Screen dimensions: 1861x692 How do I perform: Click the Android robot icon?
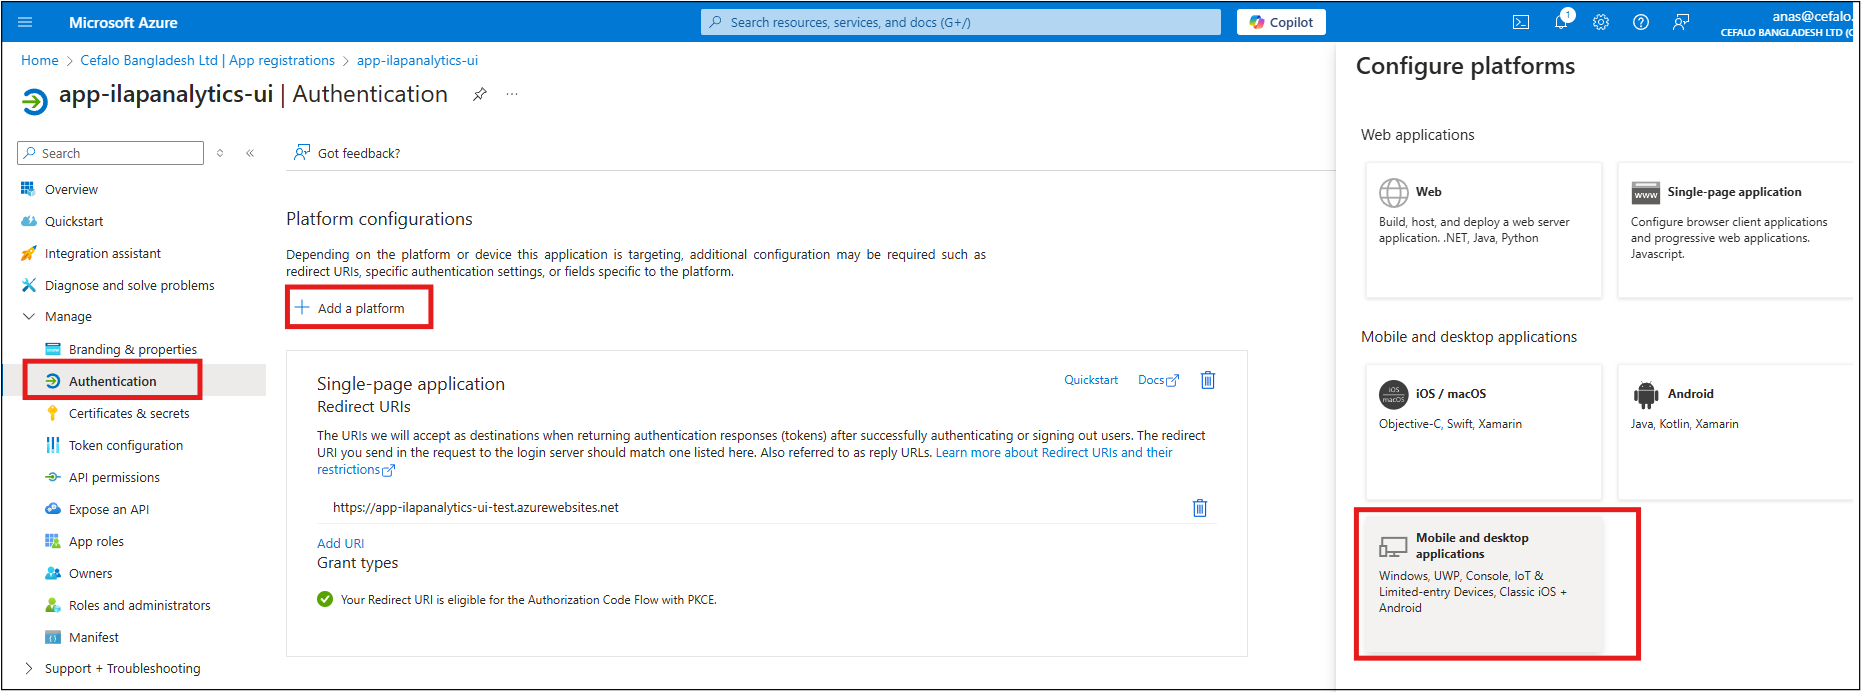tap(1646, 395)
